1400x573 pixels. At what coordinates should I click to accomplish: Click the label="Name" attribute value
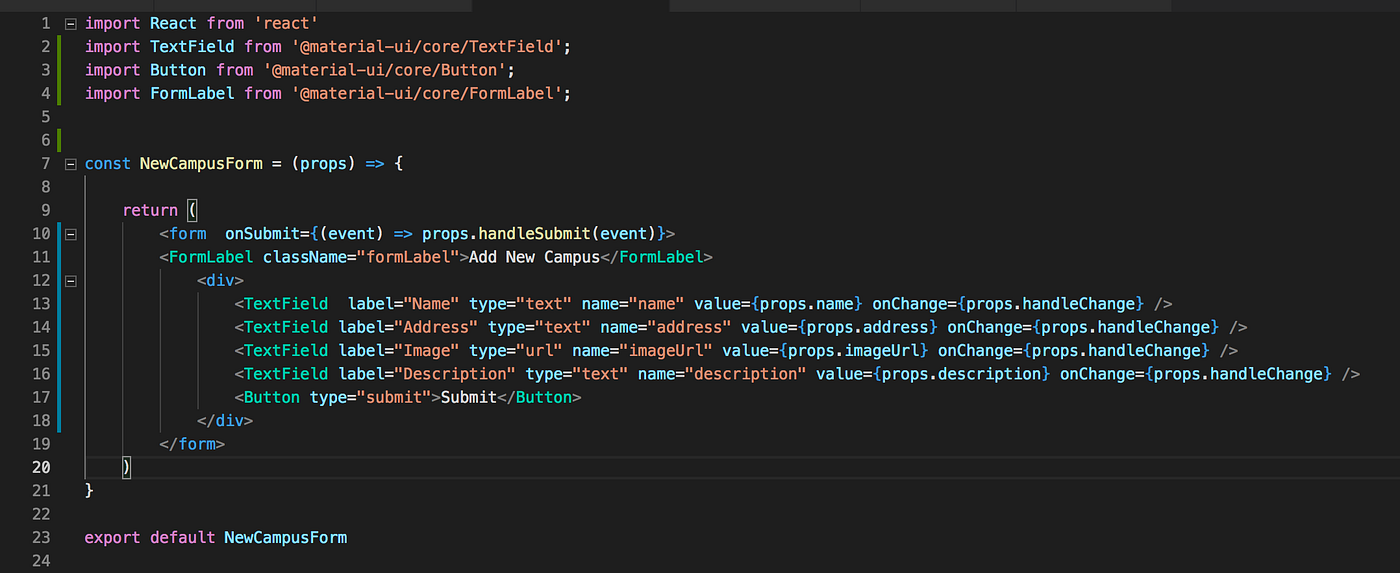[x=432, y=304]
